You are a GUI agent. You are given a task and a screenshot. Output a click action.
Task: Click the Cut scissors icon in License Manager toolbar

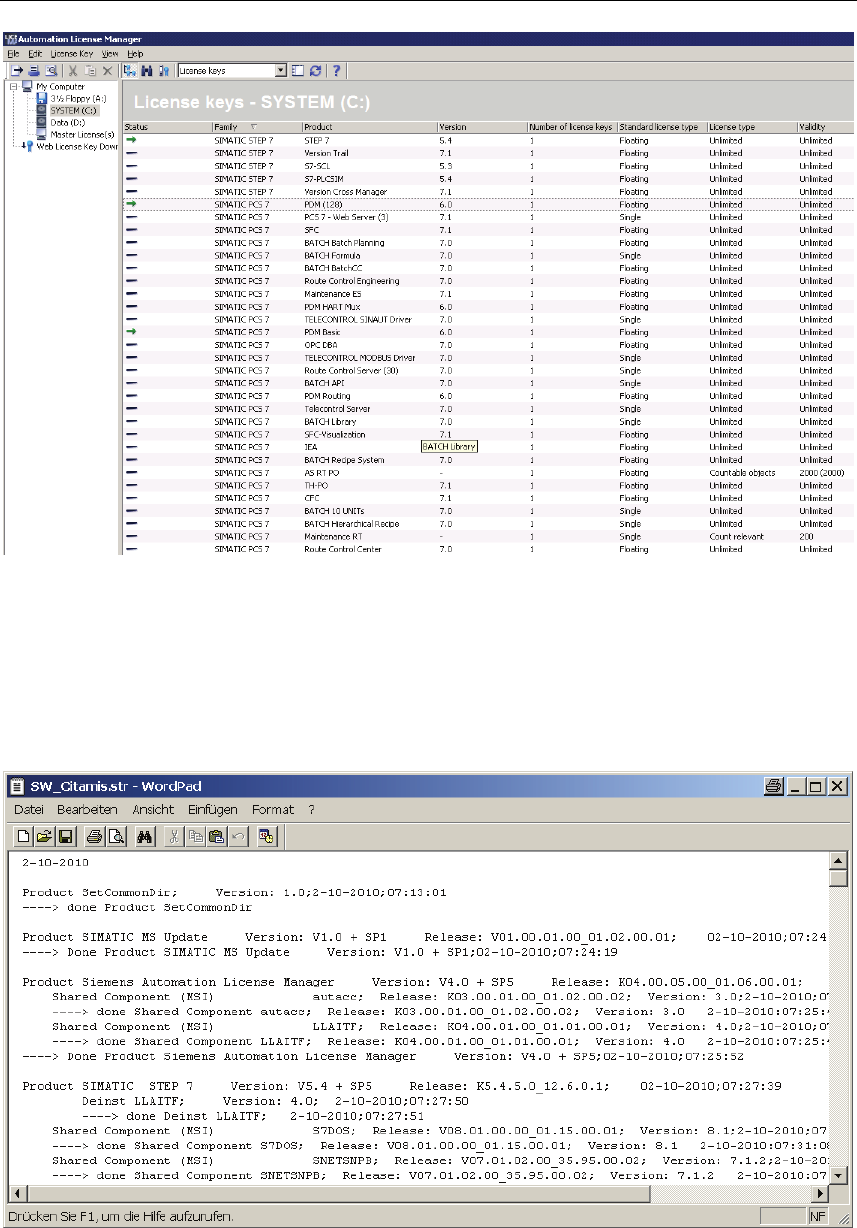tap(72, 71)
